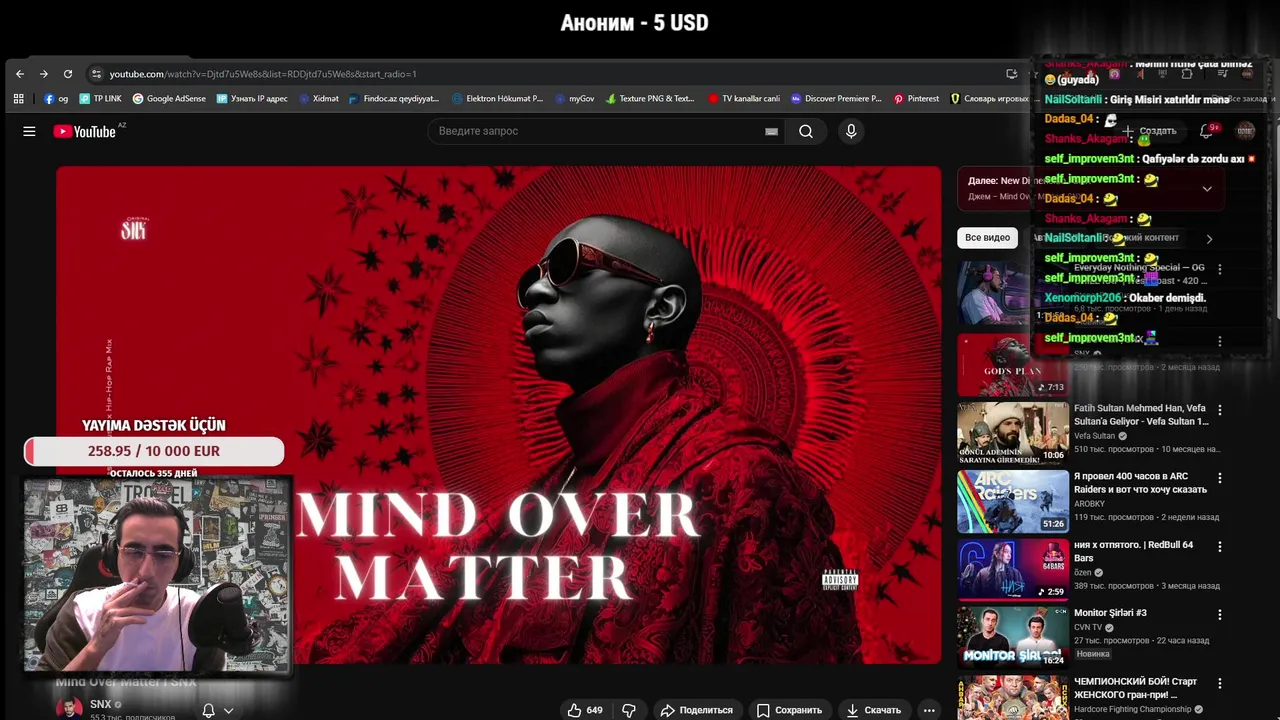Open the myGov bookmark
Screen dimensions: 1280x720
click(x=575, y=99)
